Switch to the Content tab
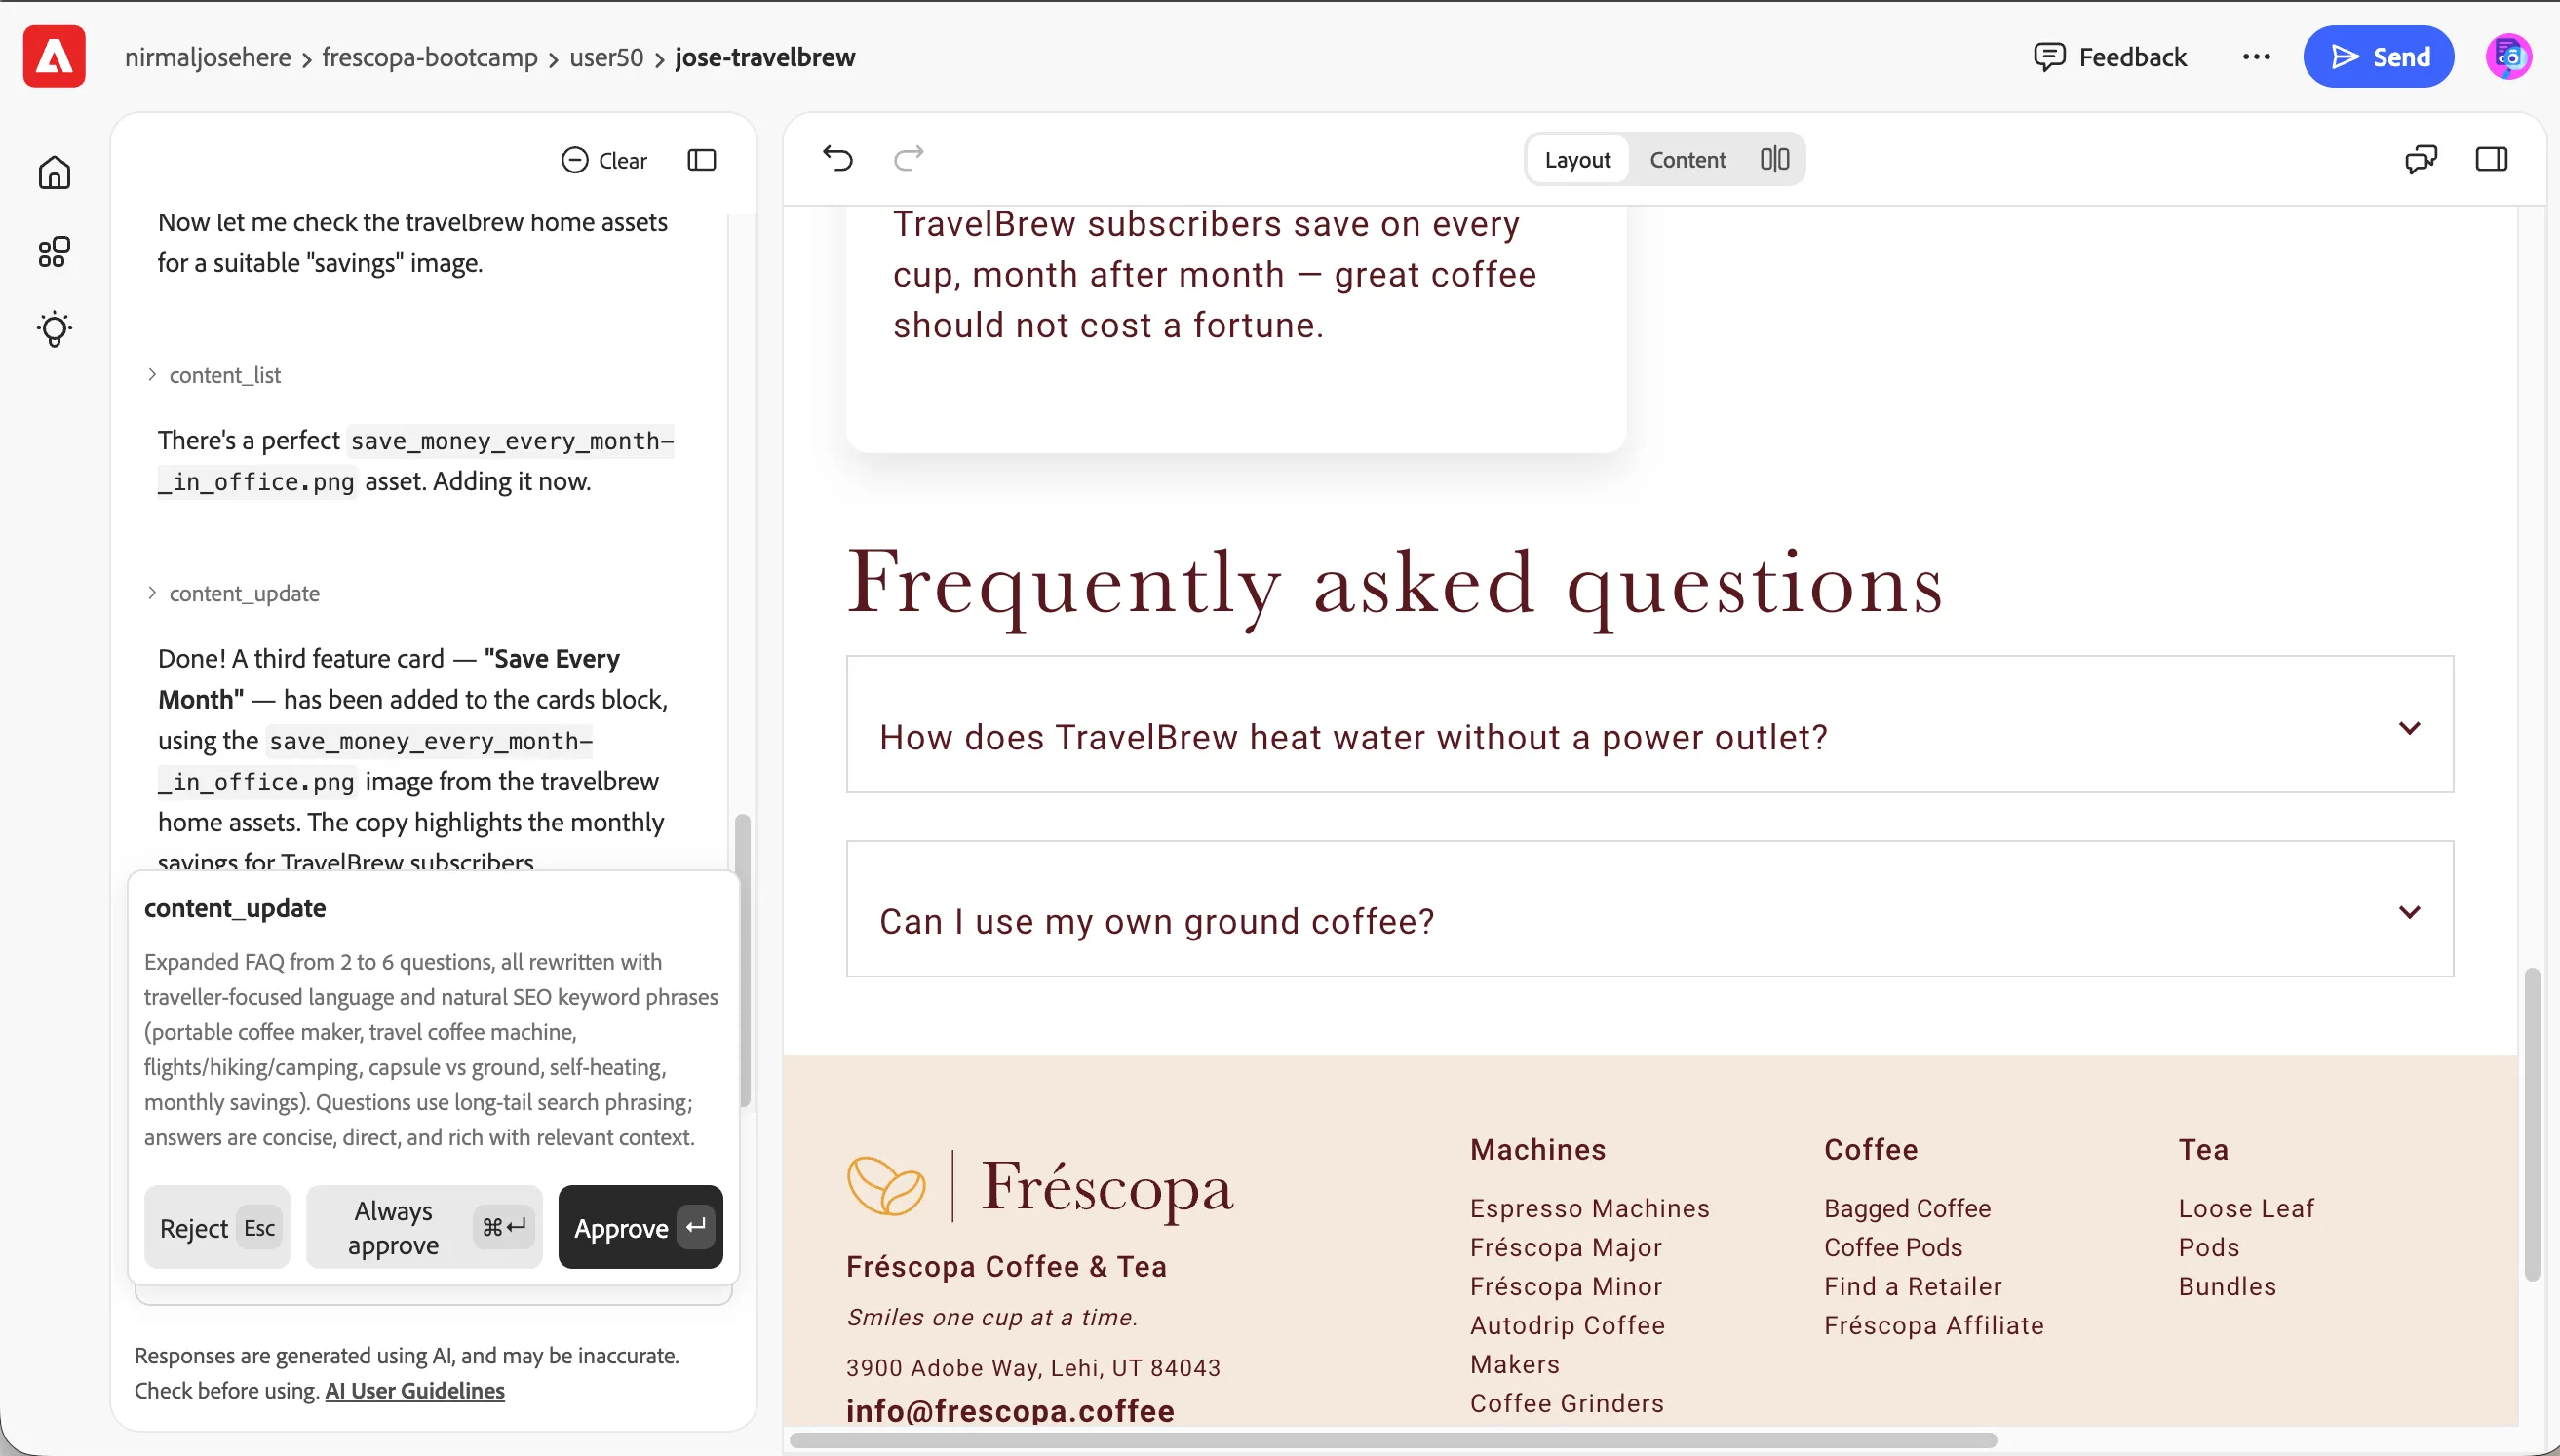The height and width of the screenshot is (1456, 2560). [x=1687, y=159]
